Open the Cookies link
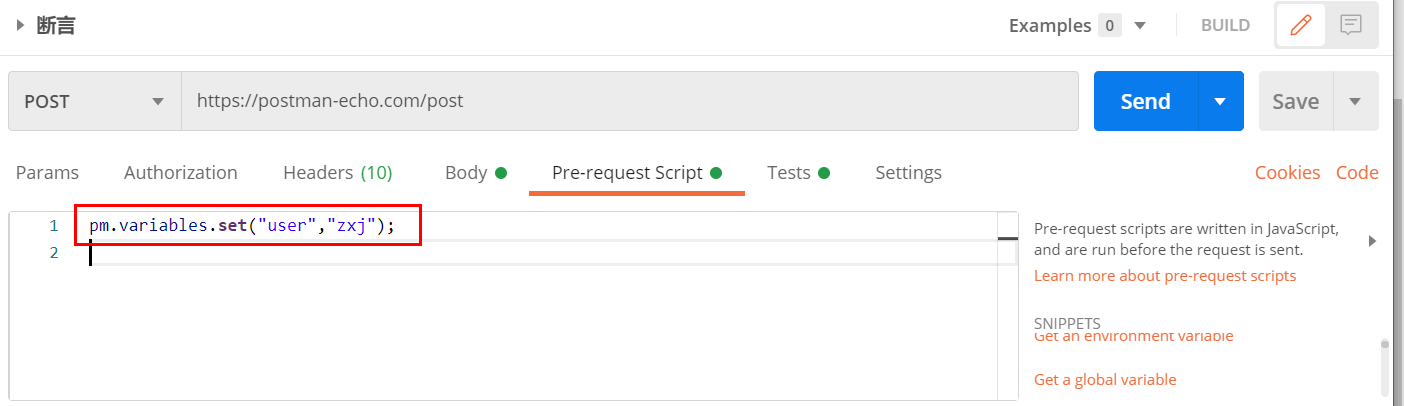 (1287, 173)
